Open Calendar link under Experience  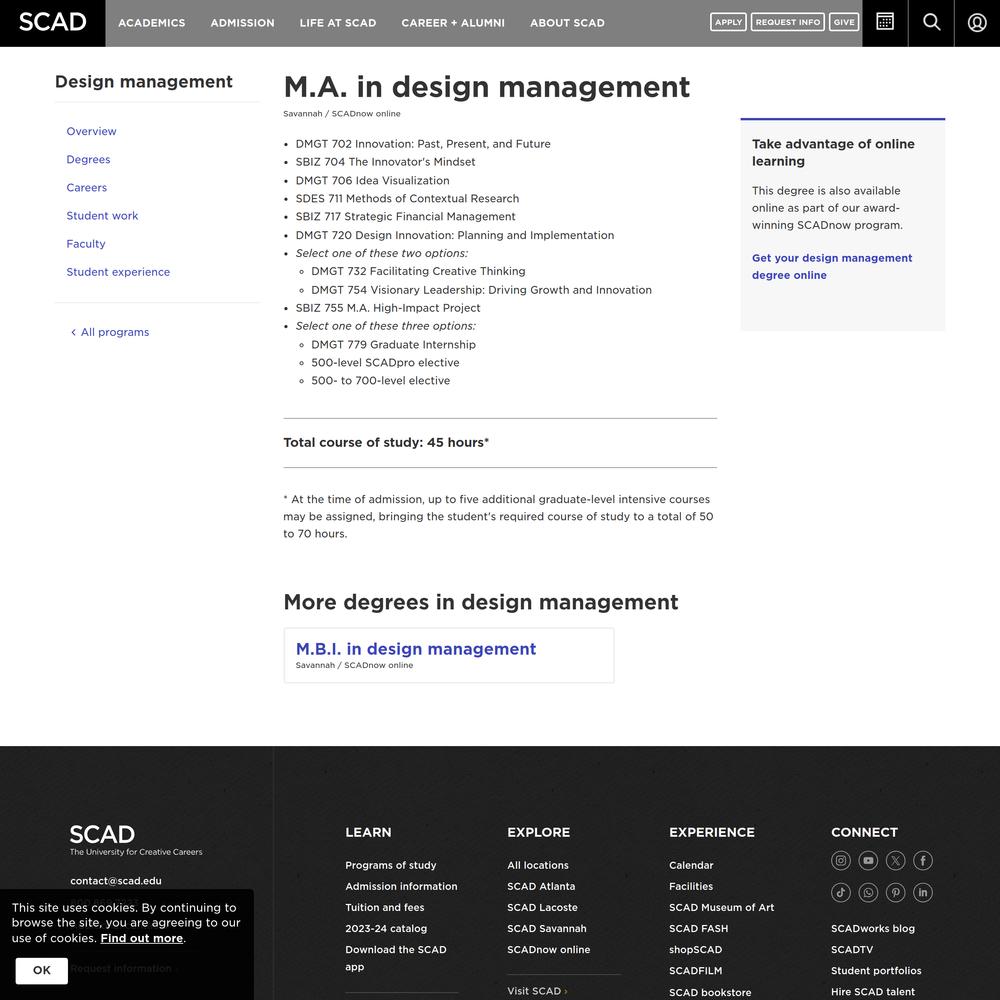pos(691,865)
